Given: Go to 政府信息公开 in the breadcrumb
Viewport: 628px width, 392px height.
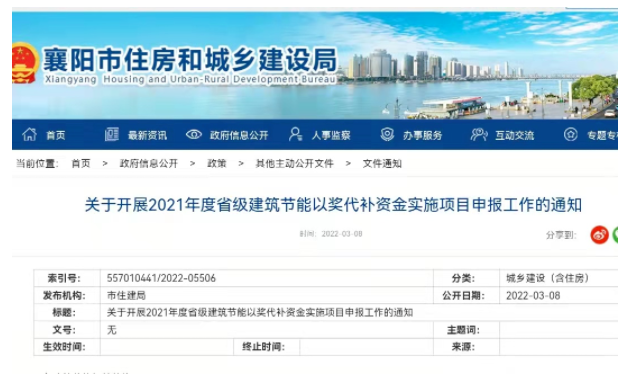Looking at the screenshot, I should click(149, 163).
